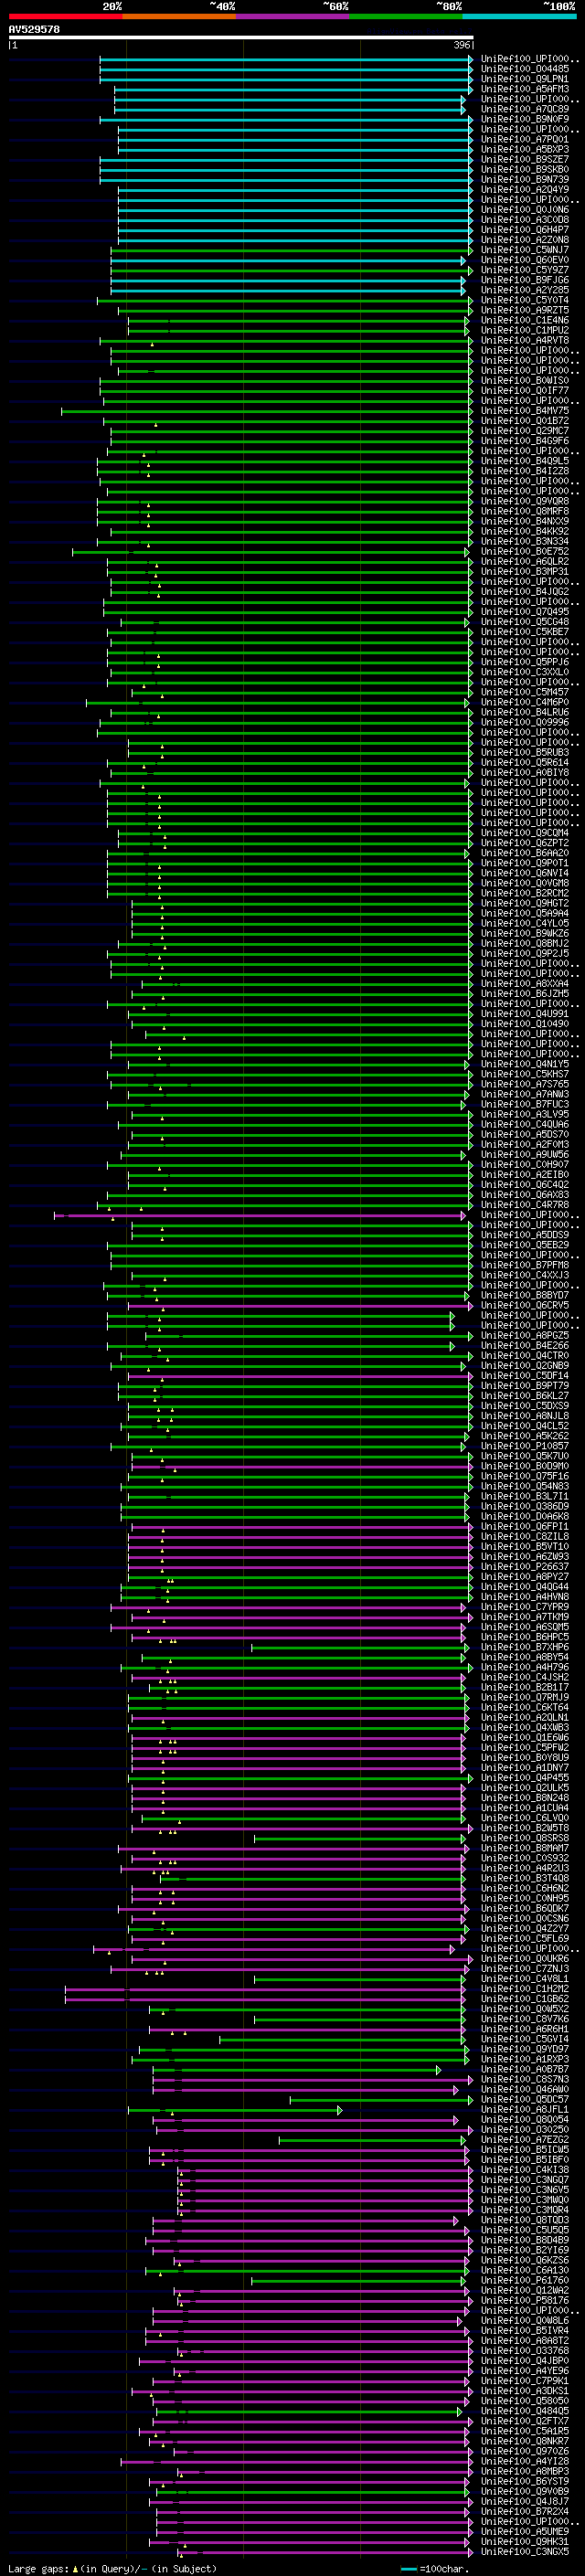Click the cyan ~100% identity legend bar

click(x=519, y=16)
